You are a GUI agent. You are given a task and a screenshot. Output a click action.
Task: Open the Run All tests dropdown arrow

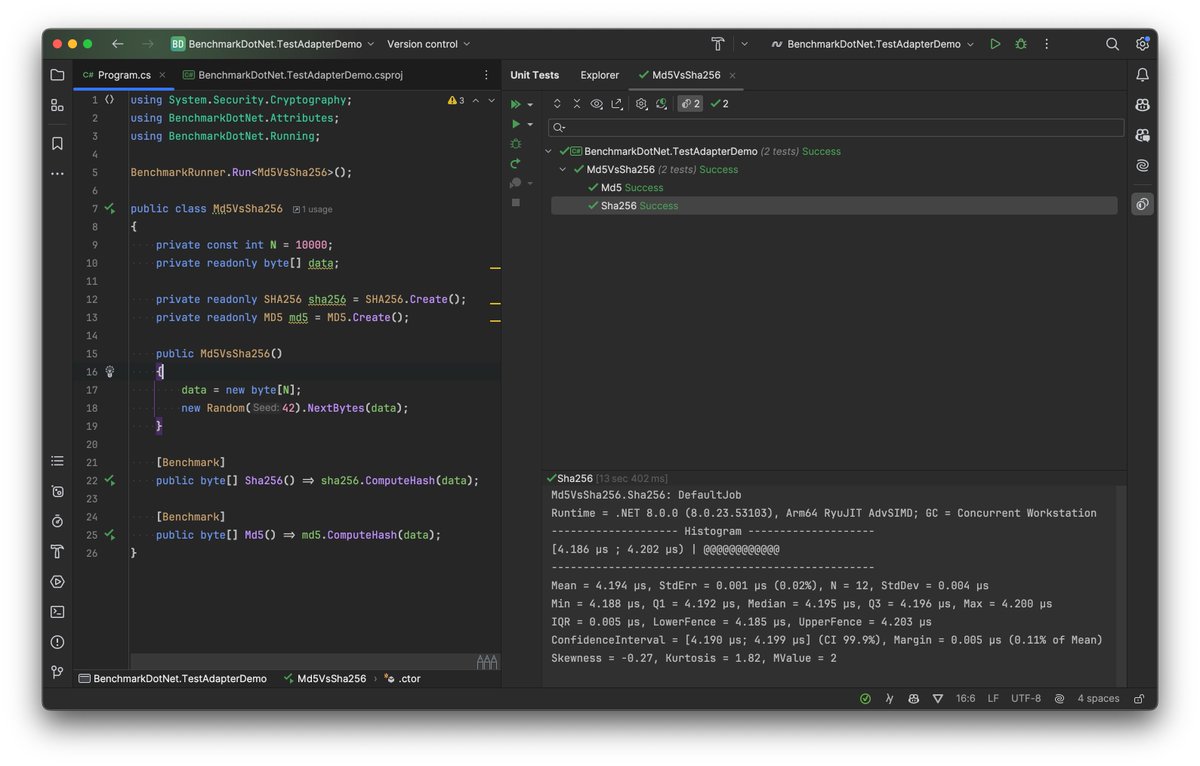click(x=530, y=105)
